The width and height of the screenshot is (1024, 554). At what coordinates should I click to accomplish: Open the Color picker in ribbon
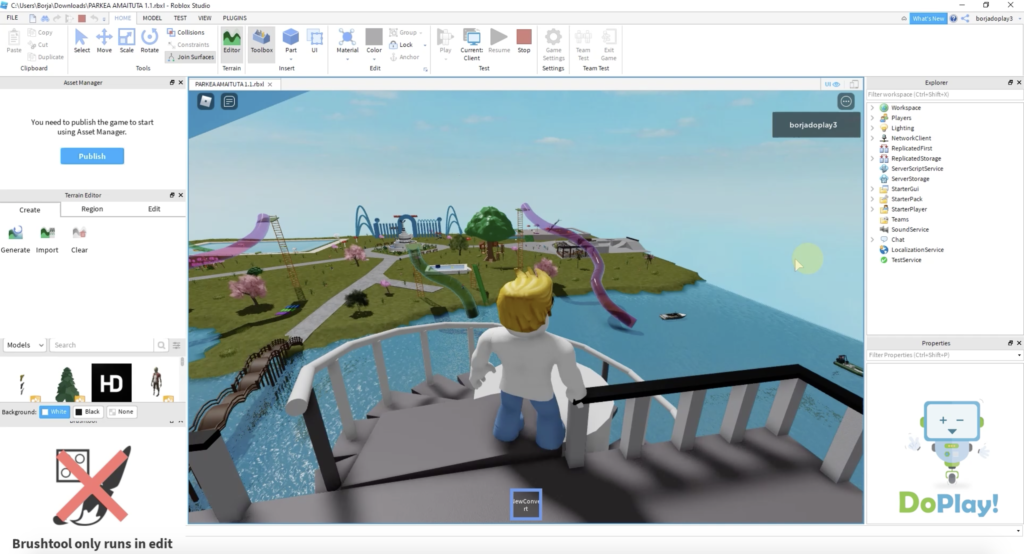click(374, 42)
